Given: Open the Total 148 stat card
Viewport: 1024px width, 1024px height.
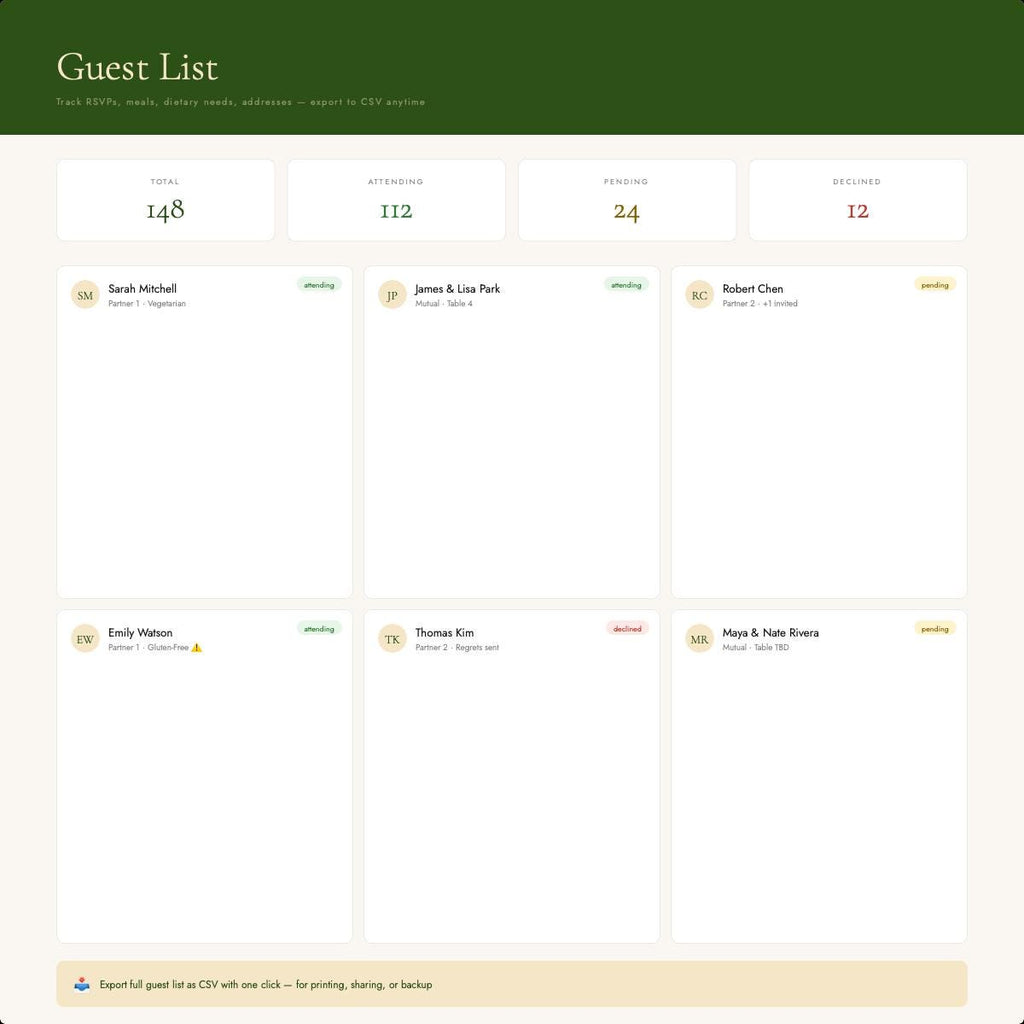Looking at the screenshot, I should click(165, 200).
